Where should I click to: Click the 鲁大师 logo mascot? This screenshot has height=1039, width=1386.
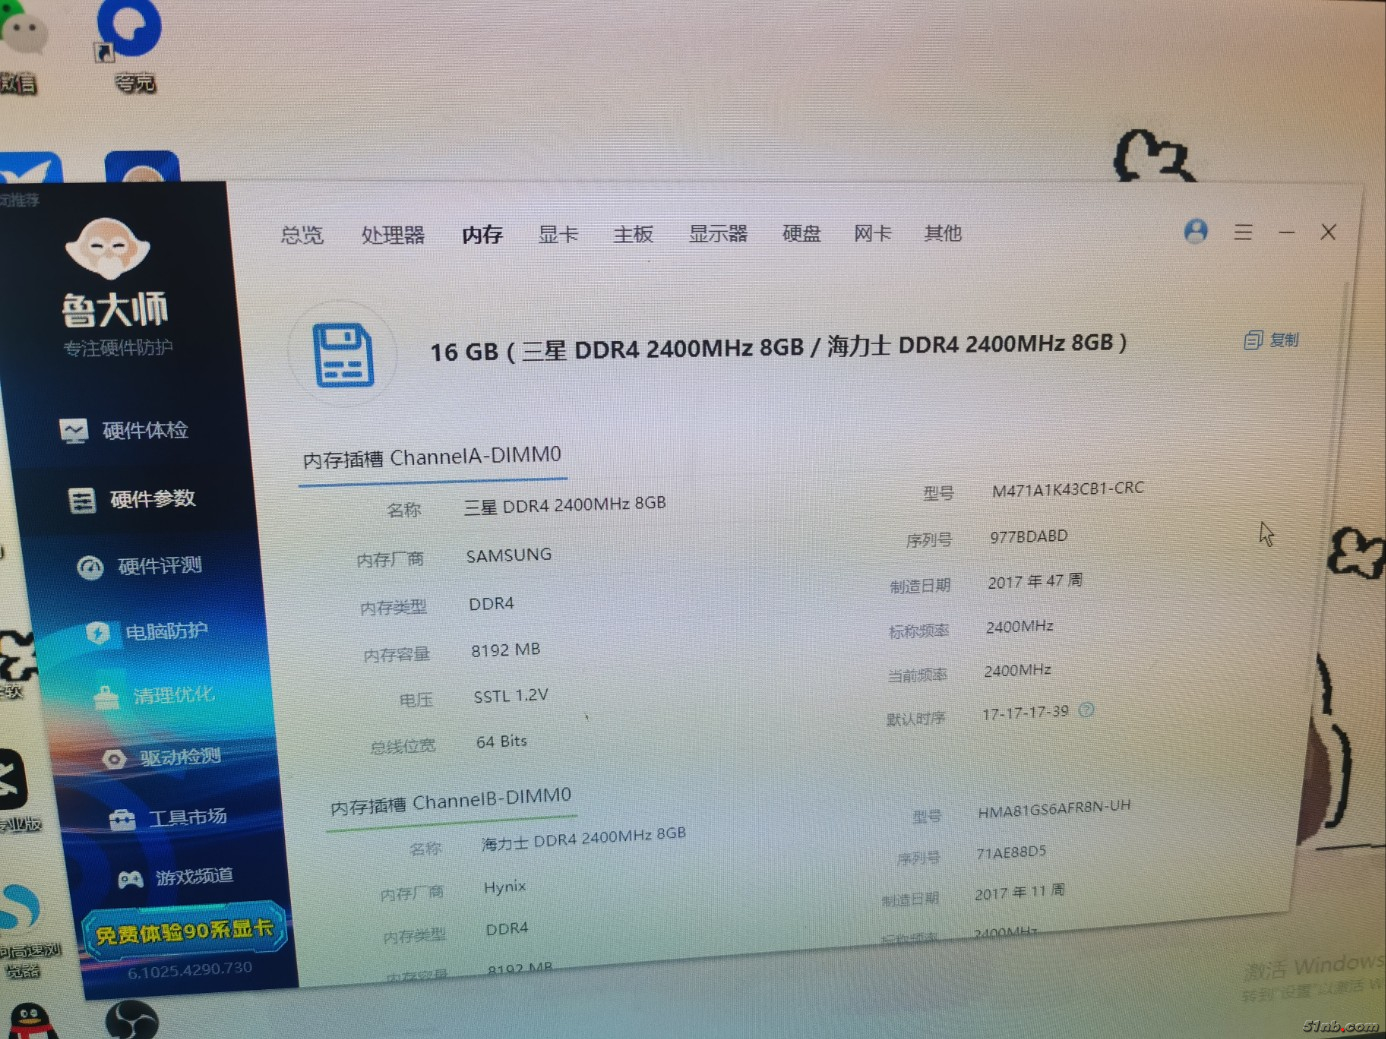click(x=107, y=248)
